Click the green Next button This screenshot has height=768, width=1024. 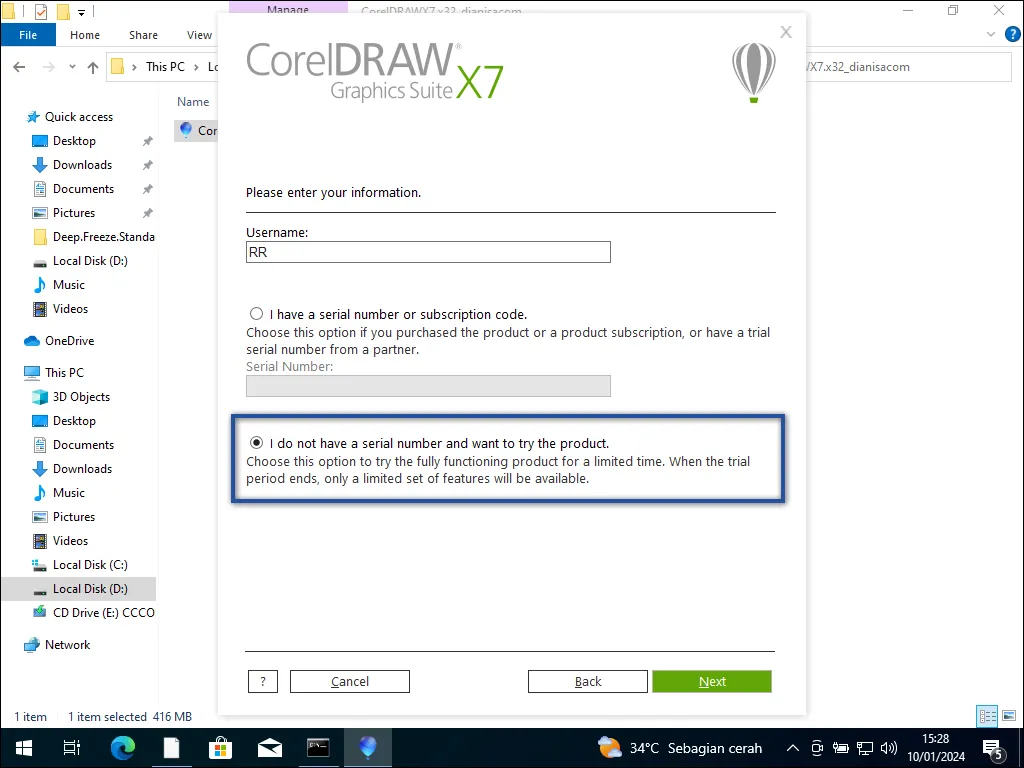click(711, 681)
